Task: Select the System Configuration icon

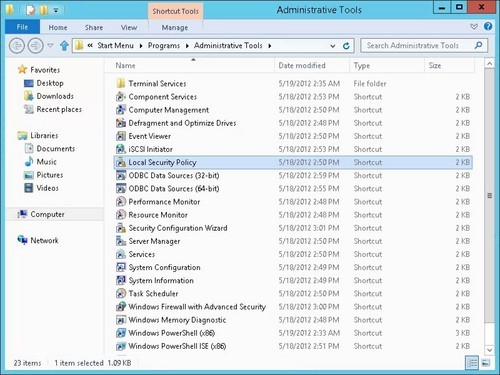Action: pos(121,267)
